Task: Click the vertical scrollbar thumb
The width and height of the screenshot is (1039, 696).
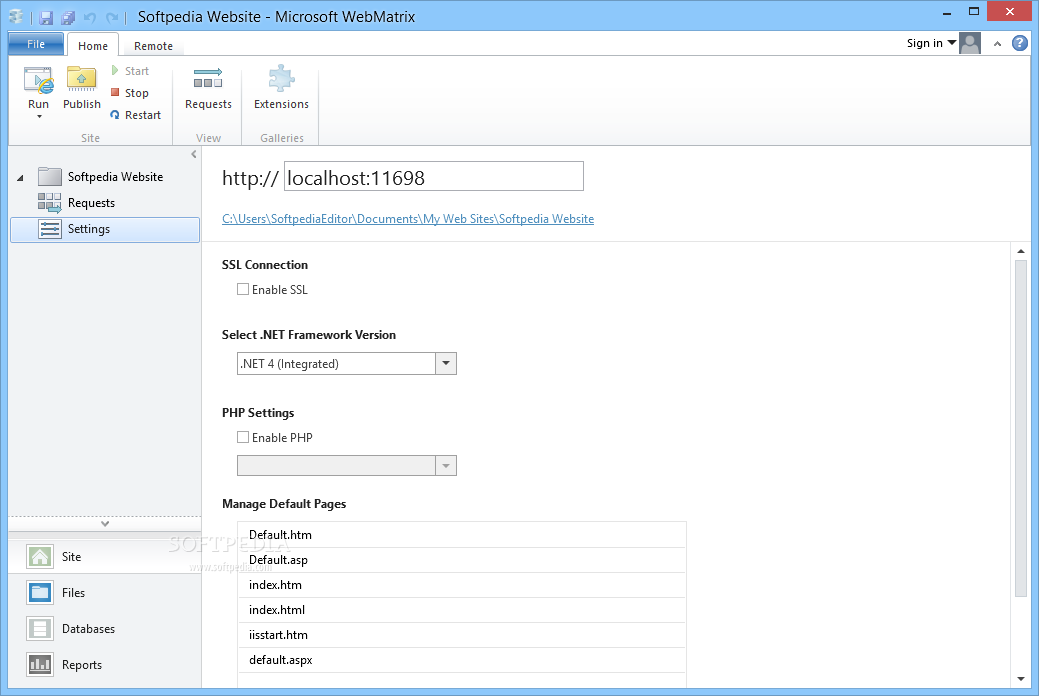Action: (x=1021, y=429)
